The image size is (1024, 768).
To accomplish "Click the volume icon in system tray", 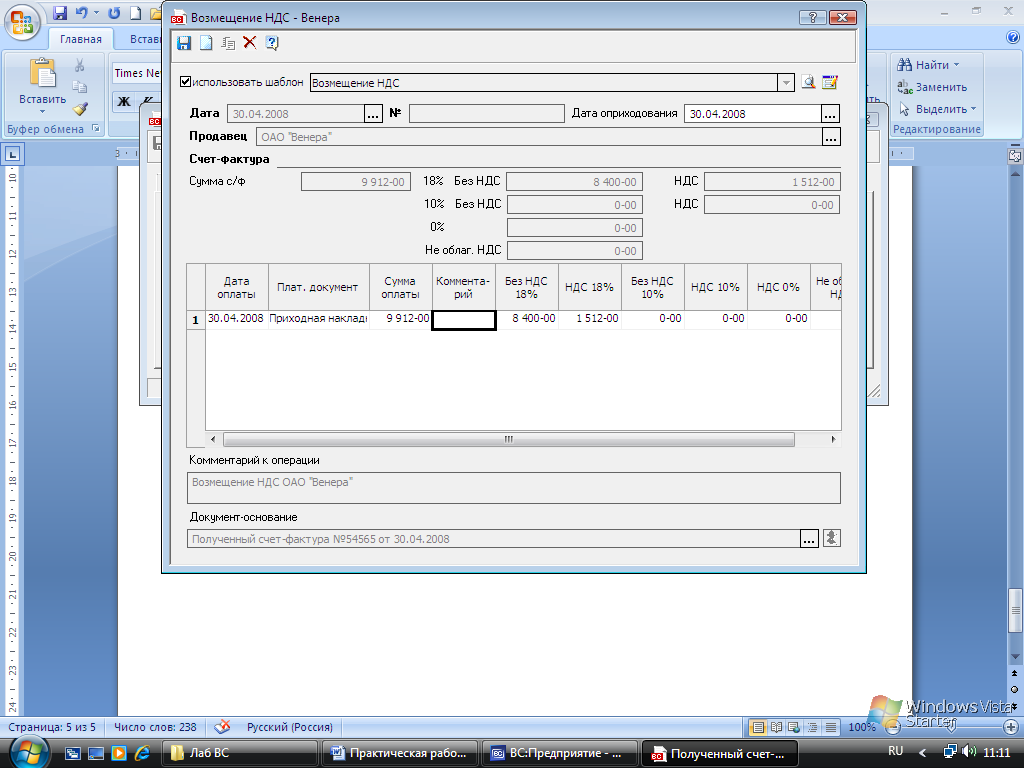I will (x=969, y=752).
